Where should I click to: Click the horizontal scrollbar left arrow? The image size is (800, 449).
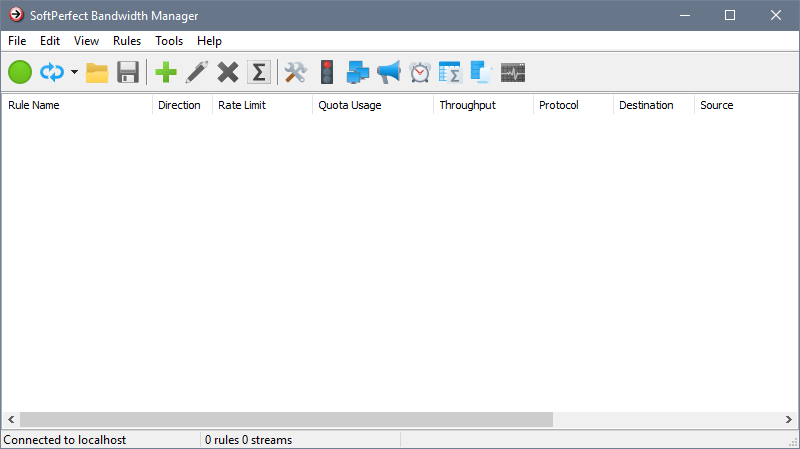click(x=11, y=419)
